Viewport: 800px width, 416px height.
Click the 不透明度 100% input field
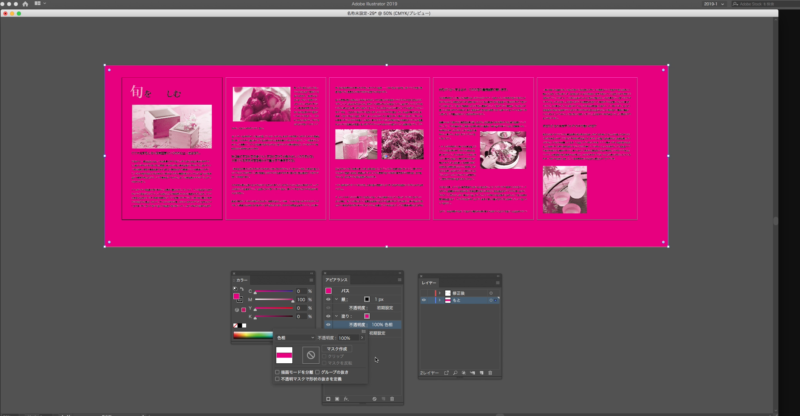point(348,338)
